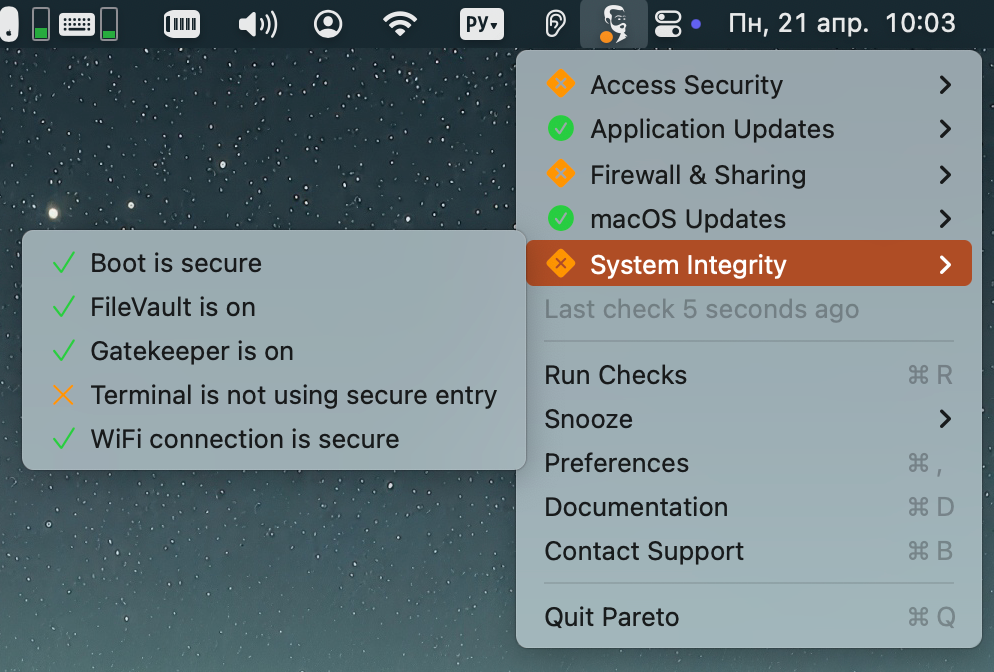Toggle the FileVault is on check

tap(173, 307)
